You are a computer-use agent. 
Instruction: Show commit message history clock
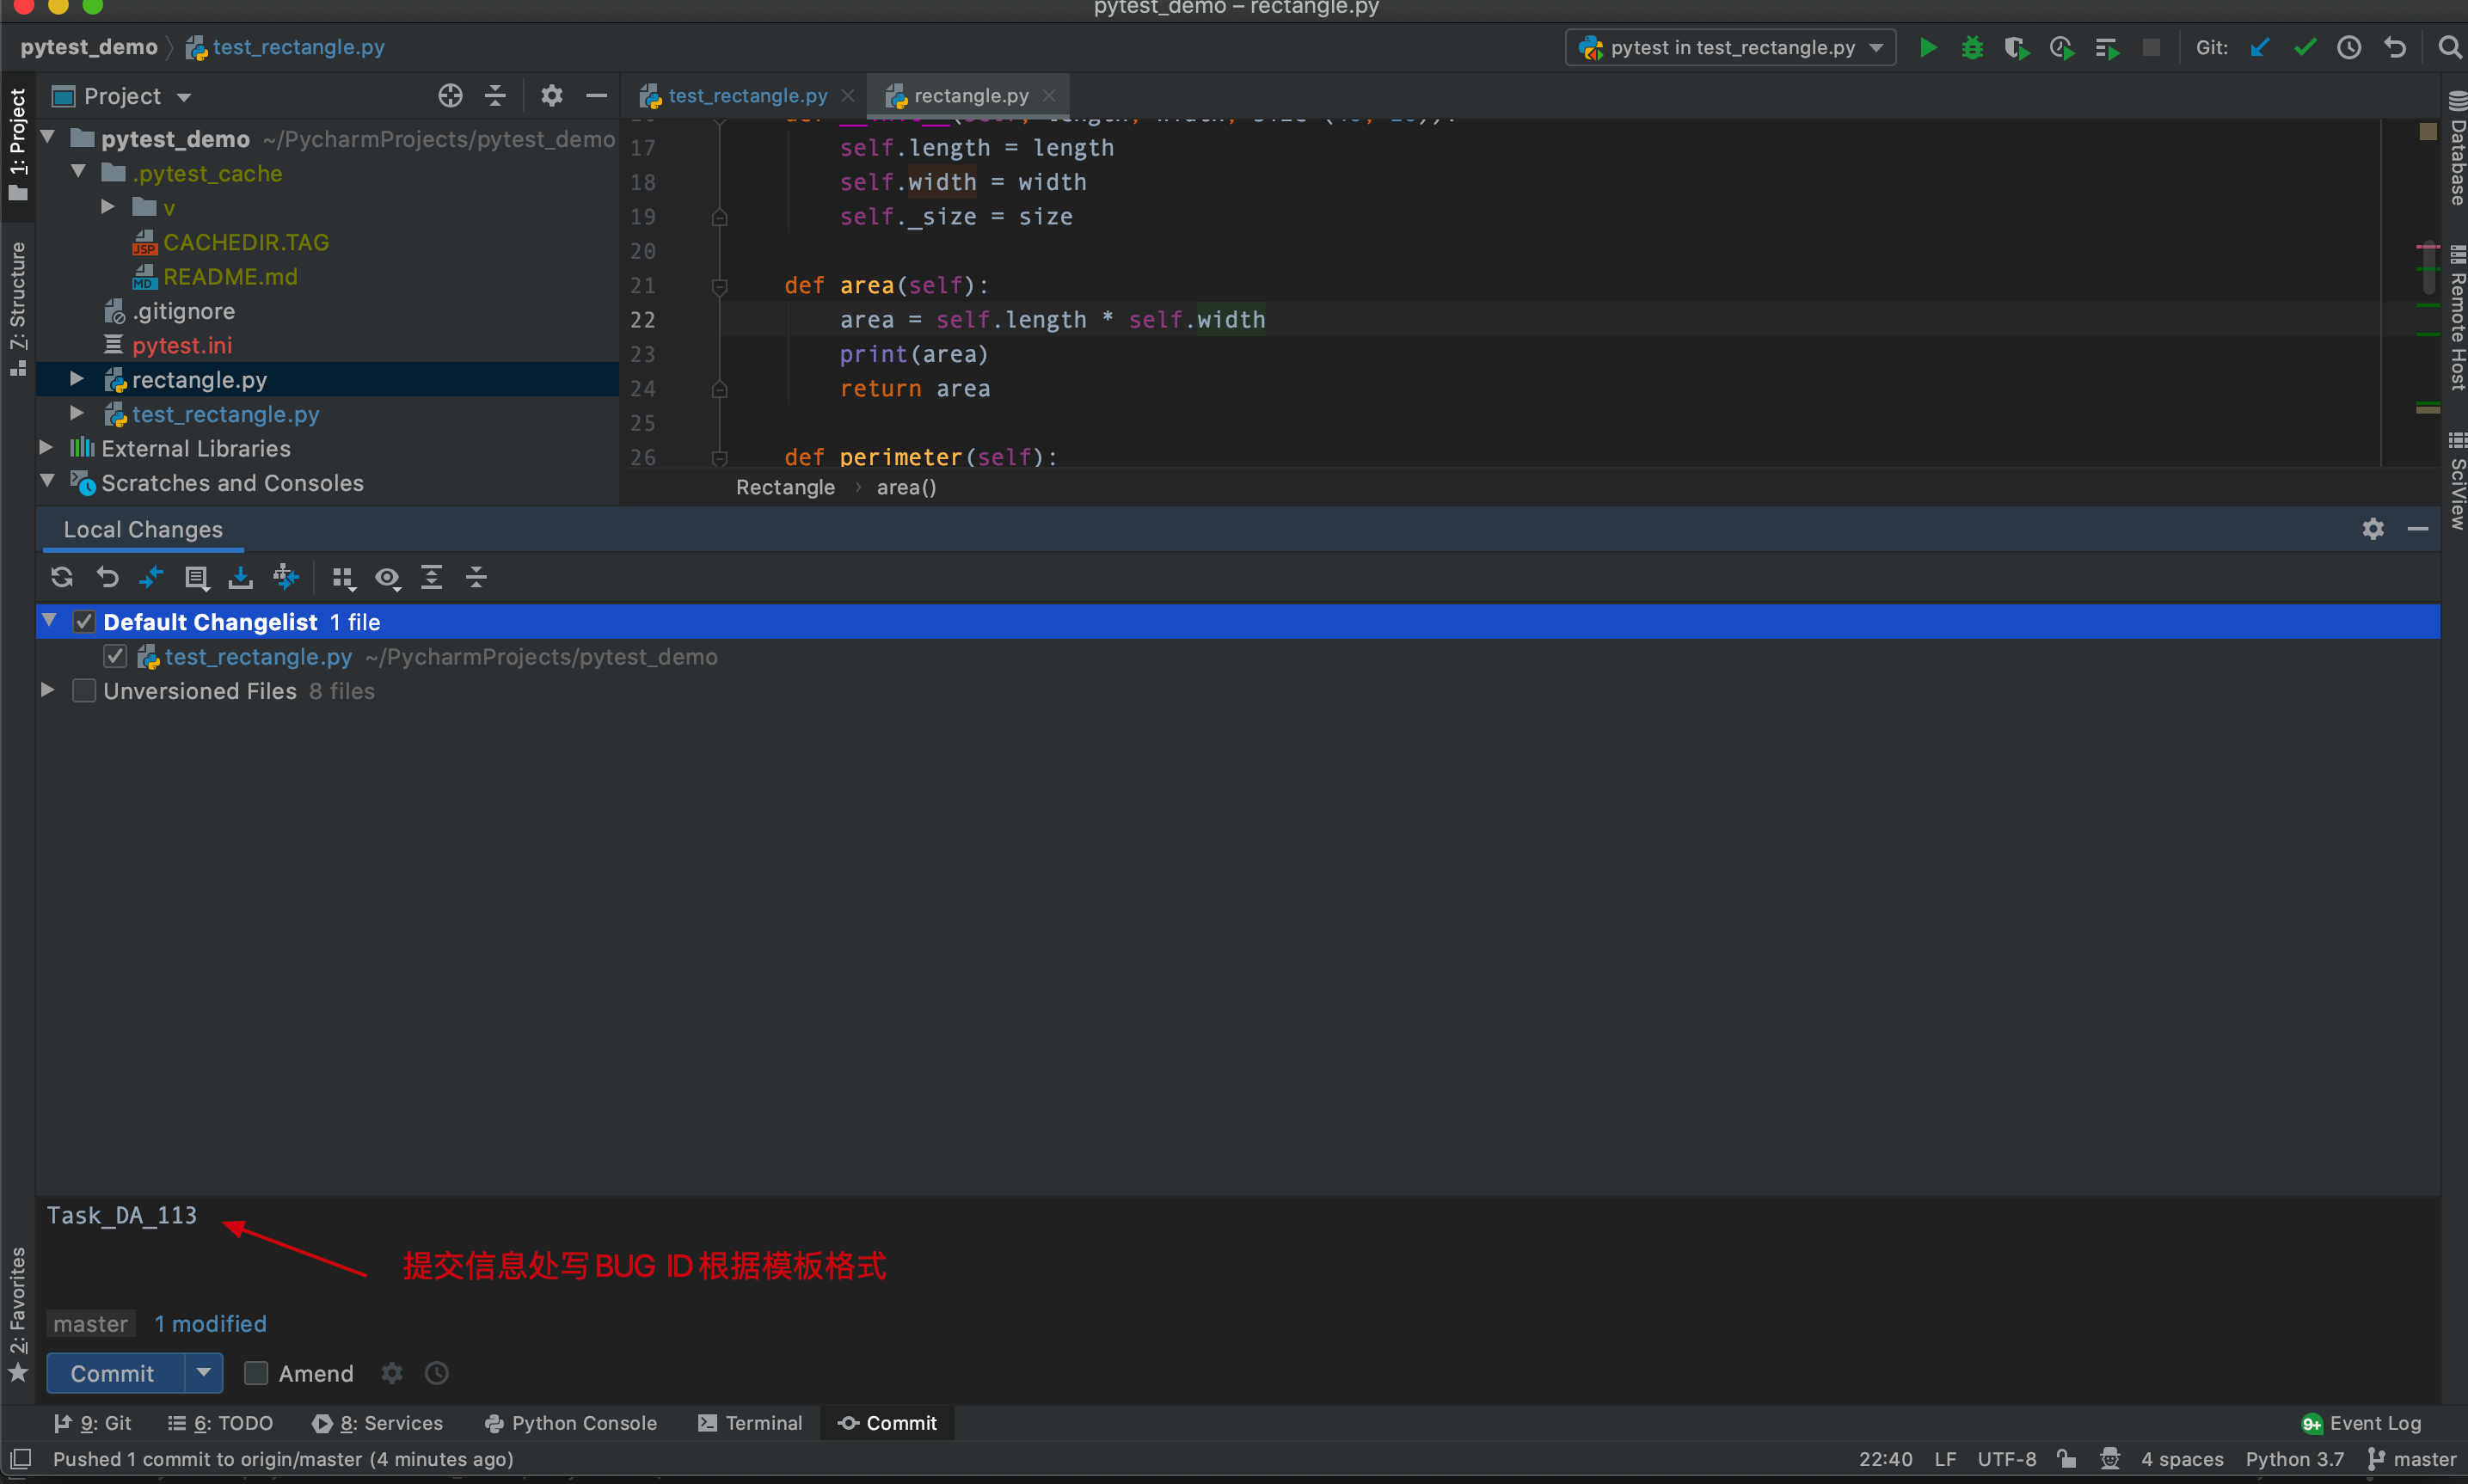coord(437,1373)
